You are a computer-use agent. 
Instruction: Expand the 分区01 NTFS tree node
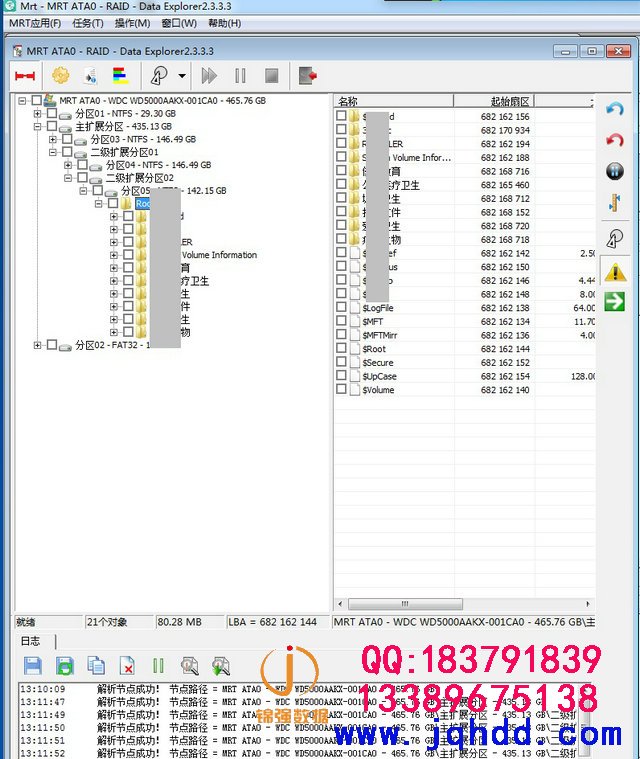(x=37, y=114)
